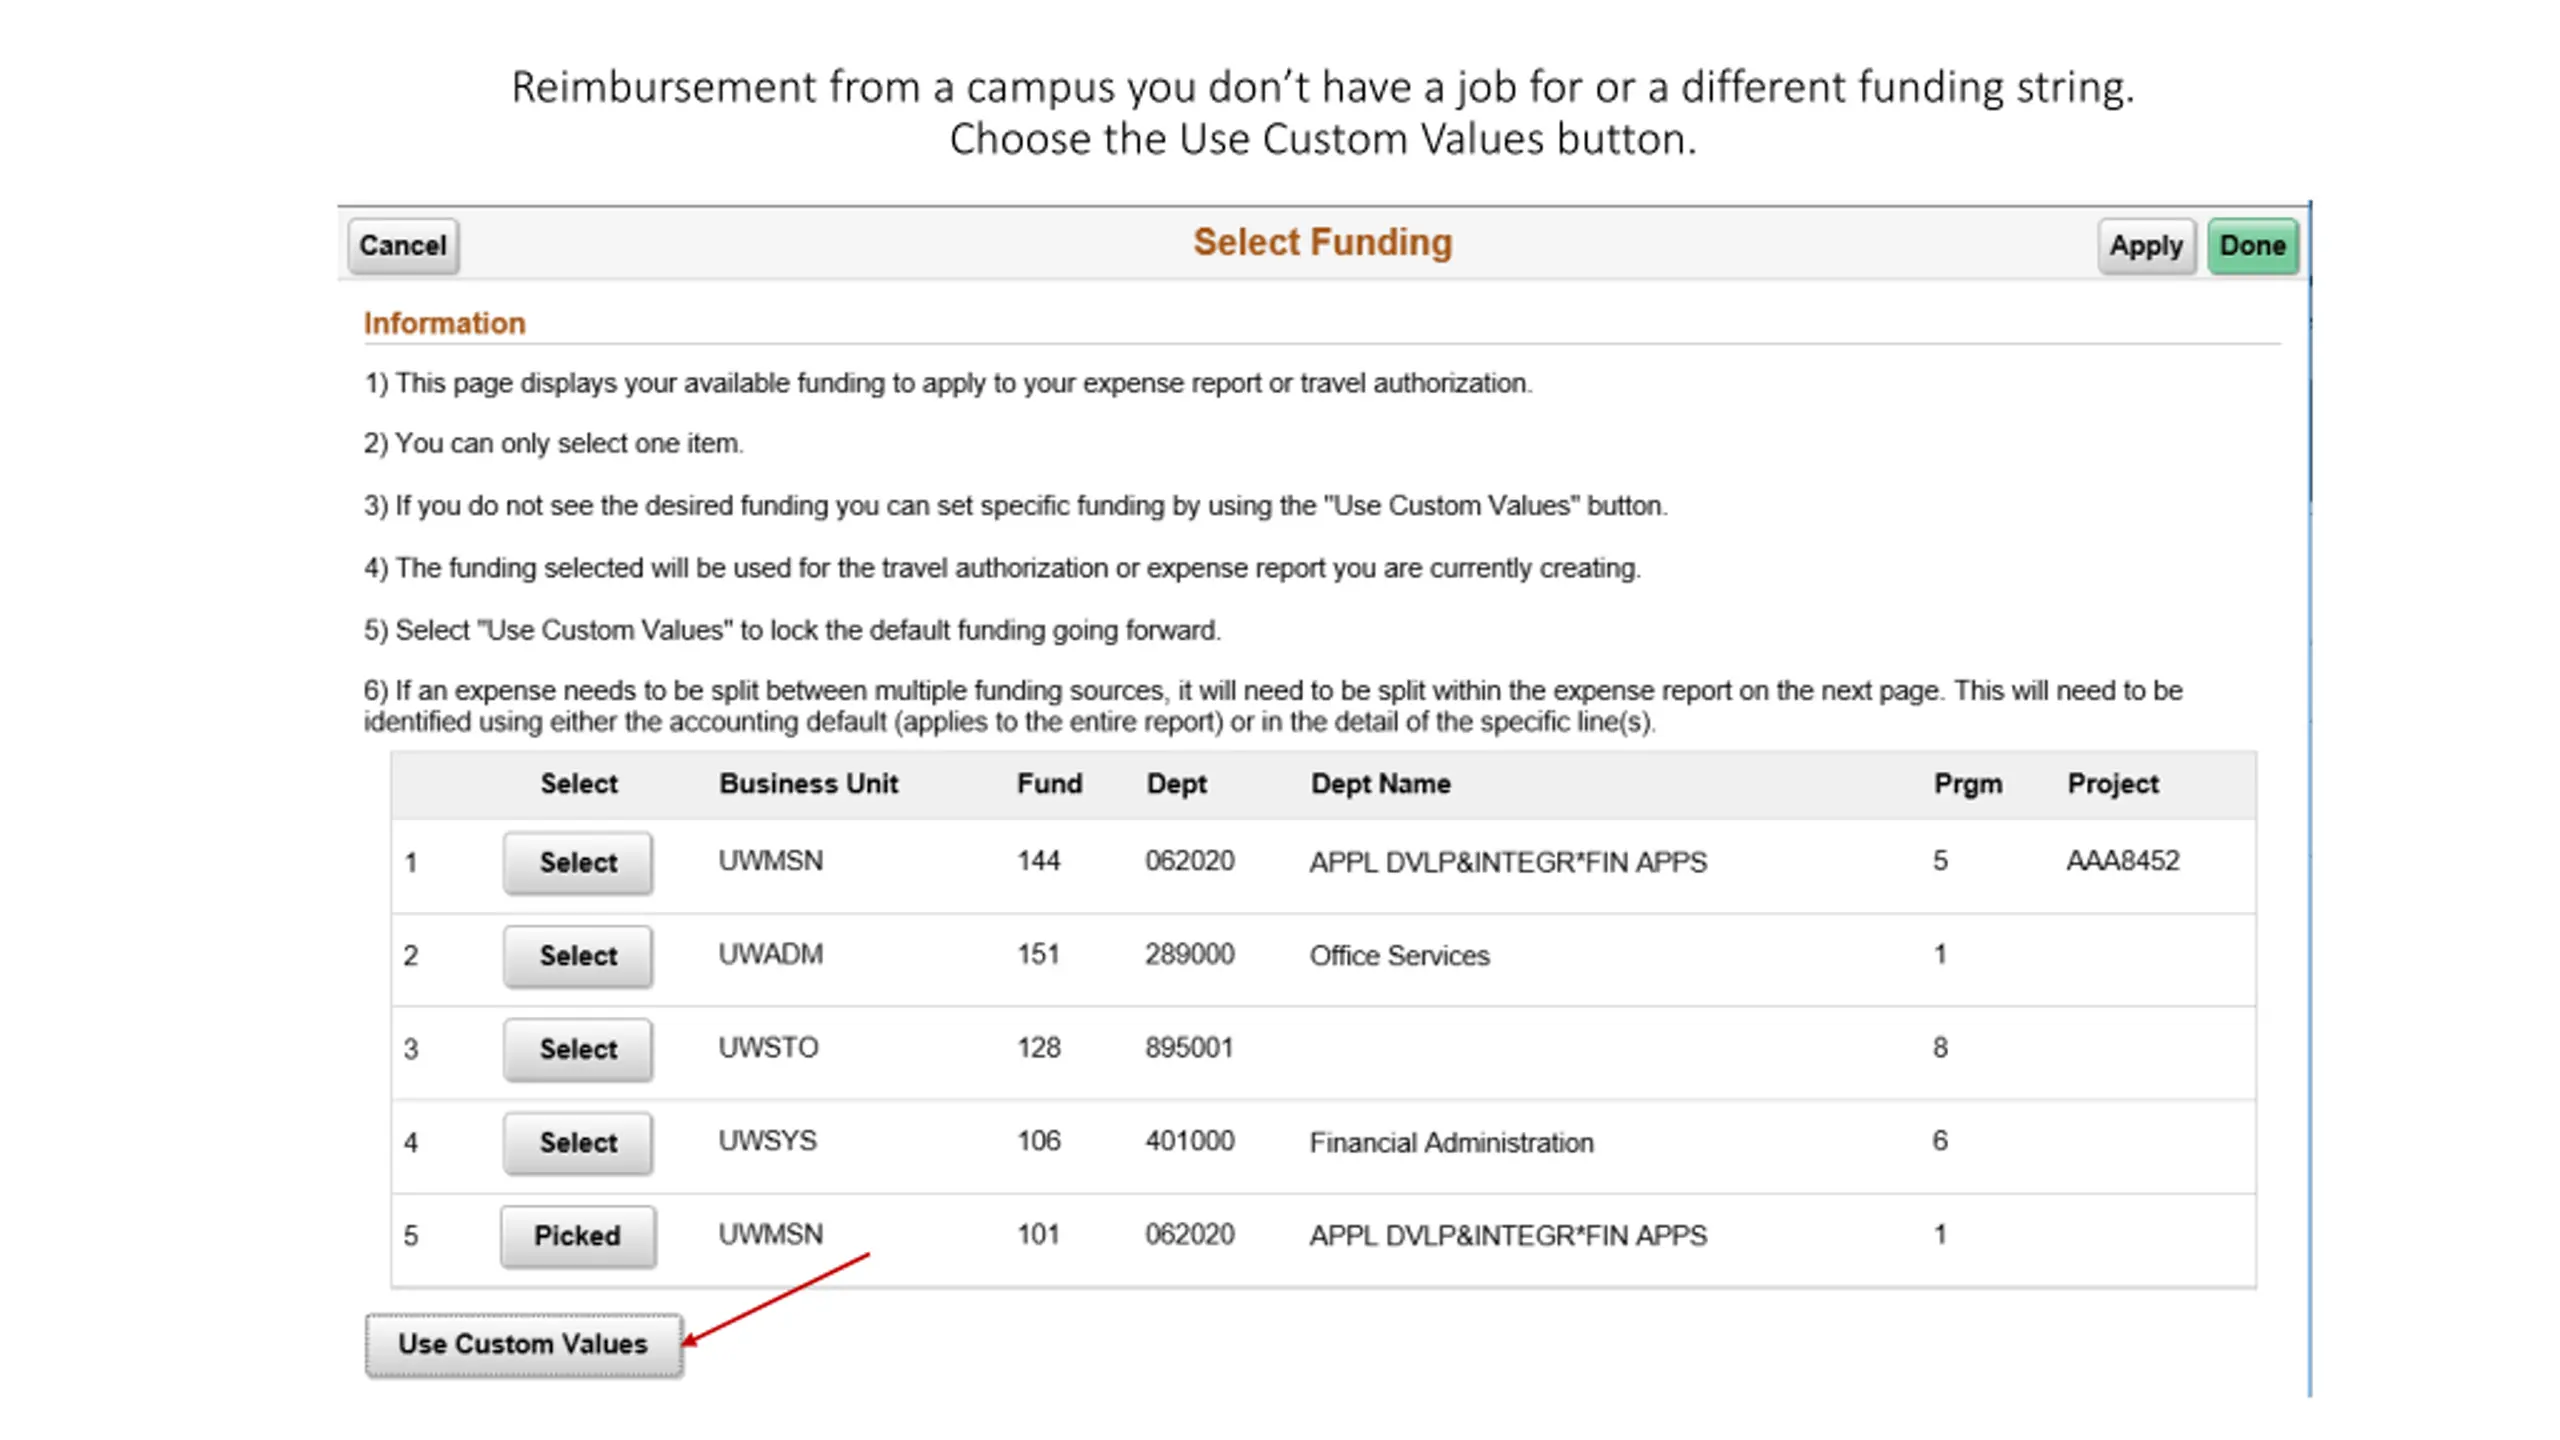Click the Picked button in row 5
2560x1440 pixels.
pyautogui.click(x=578, y=1236)
